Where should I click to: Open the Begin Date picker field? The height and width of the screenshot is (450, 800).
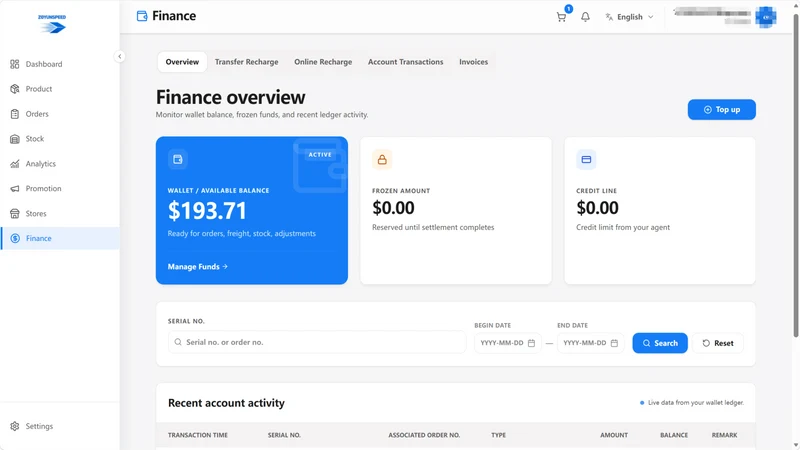(x=507, y=343)
